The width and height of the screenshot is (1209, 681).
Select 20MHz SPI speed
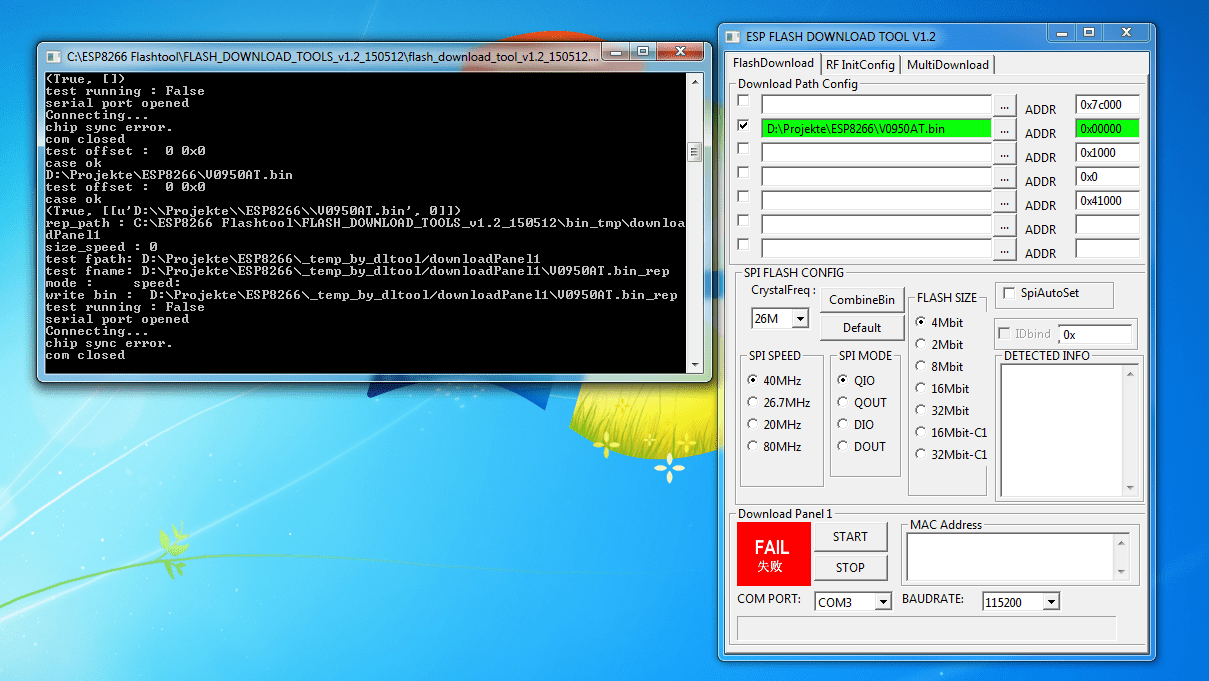tap(753, 424)
